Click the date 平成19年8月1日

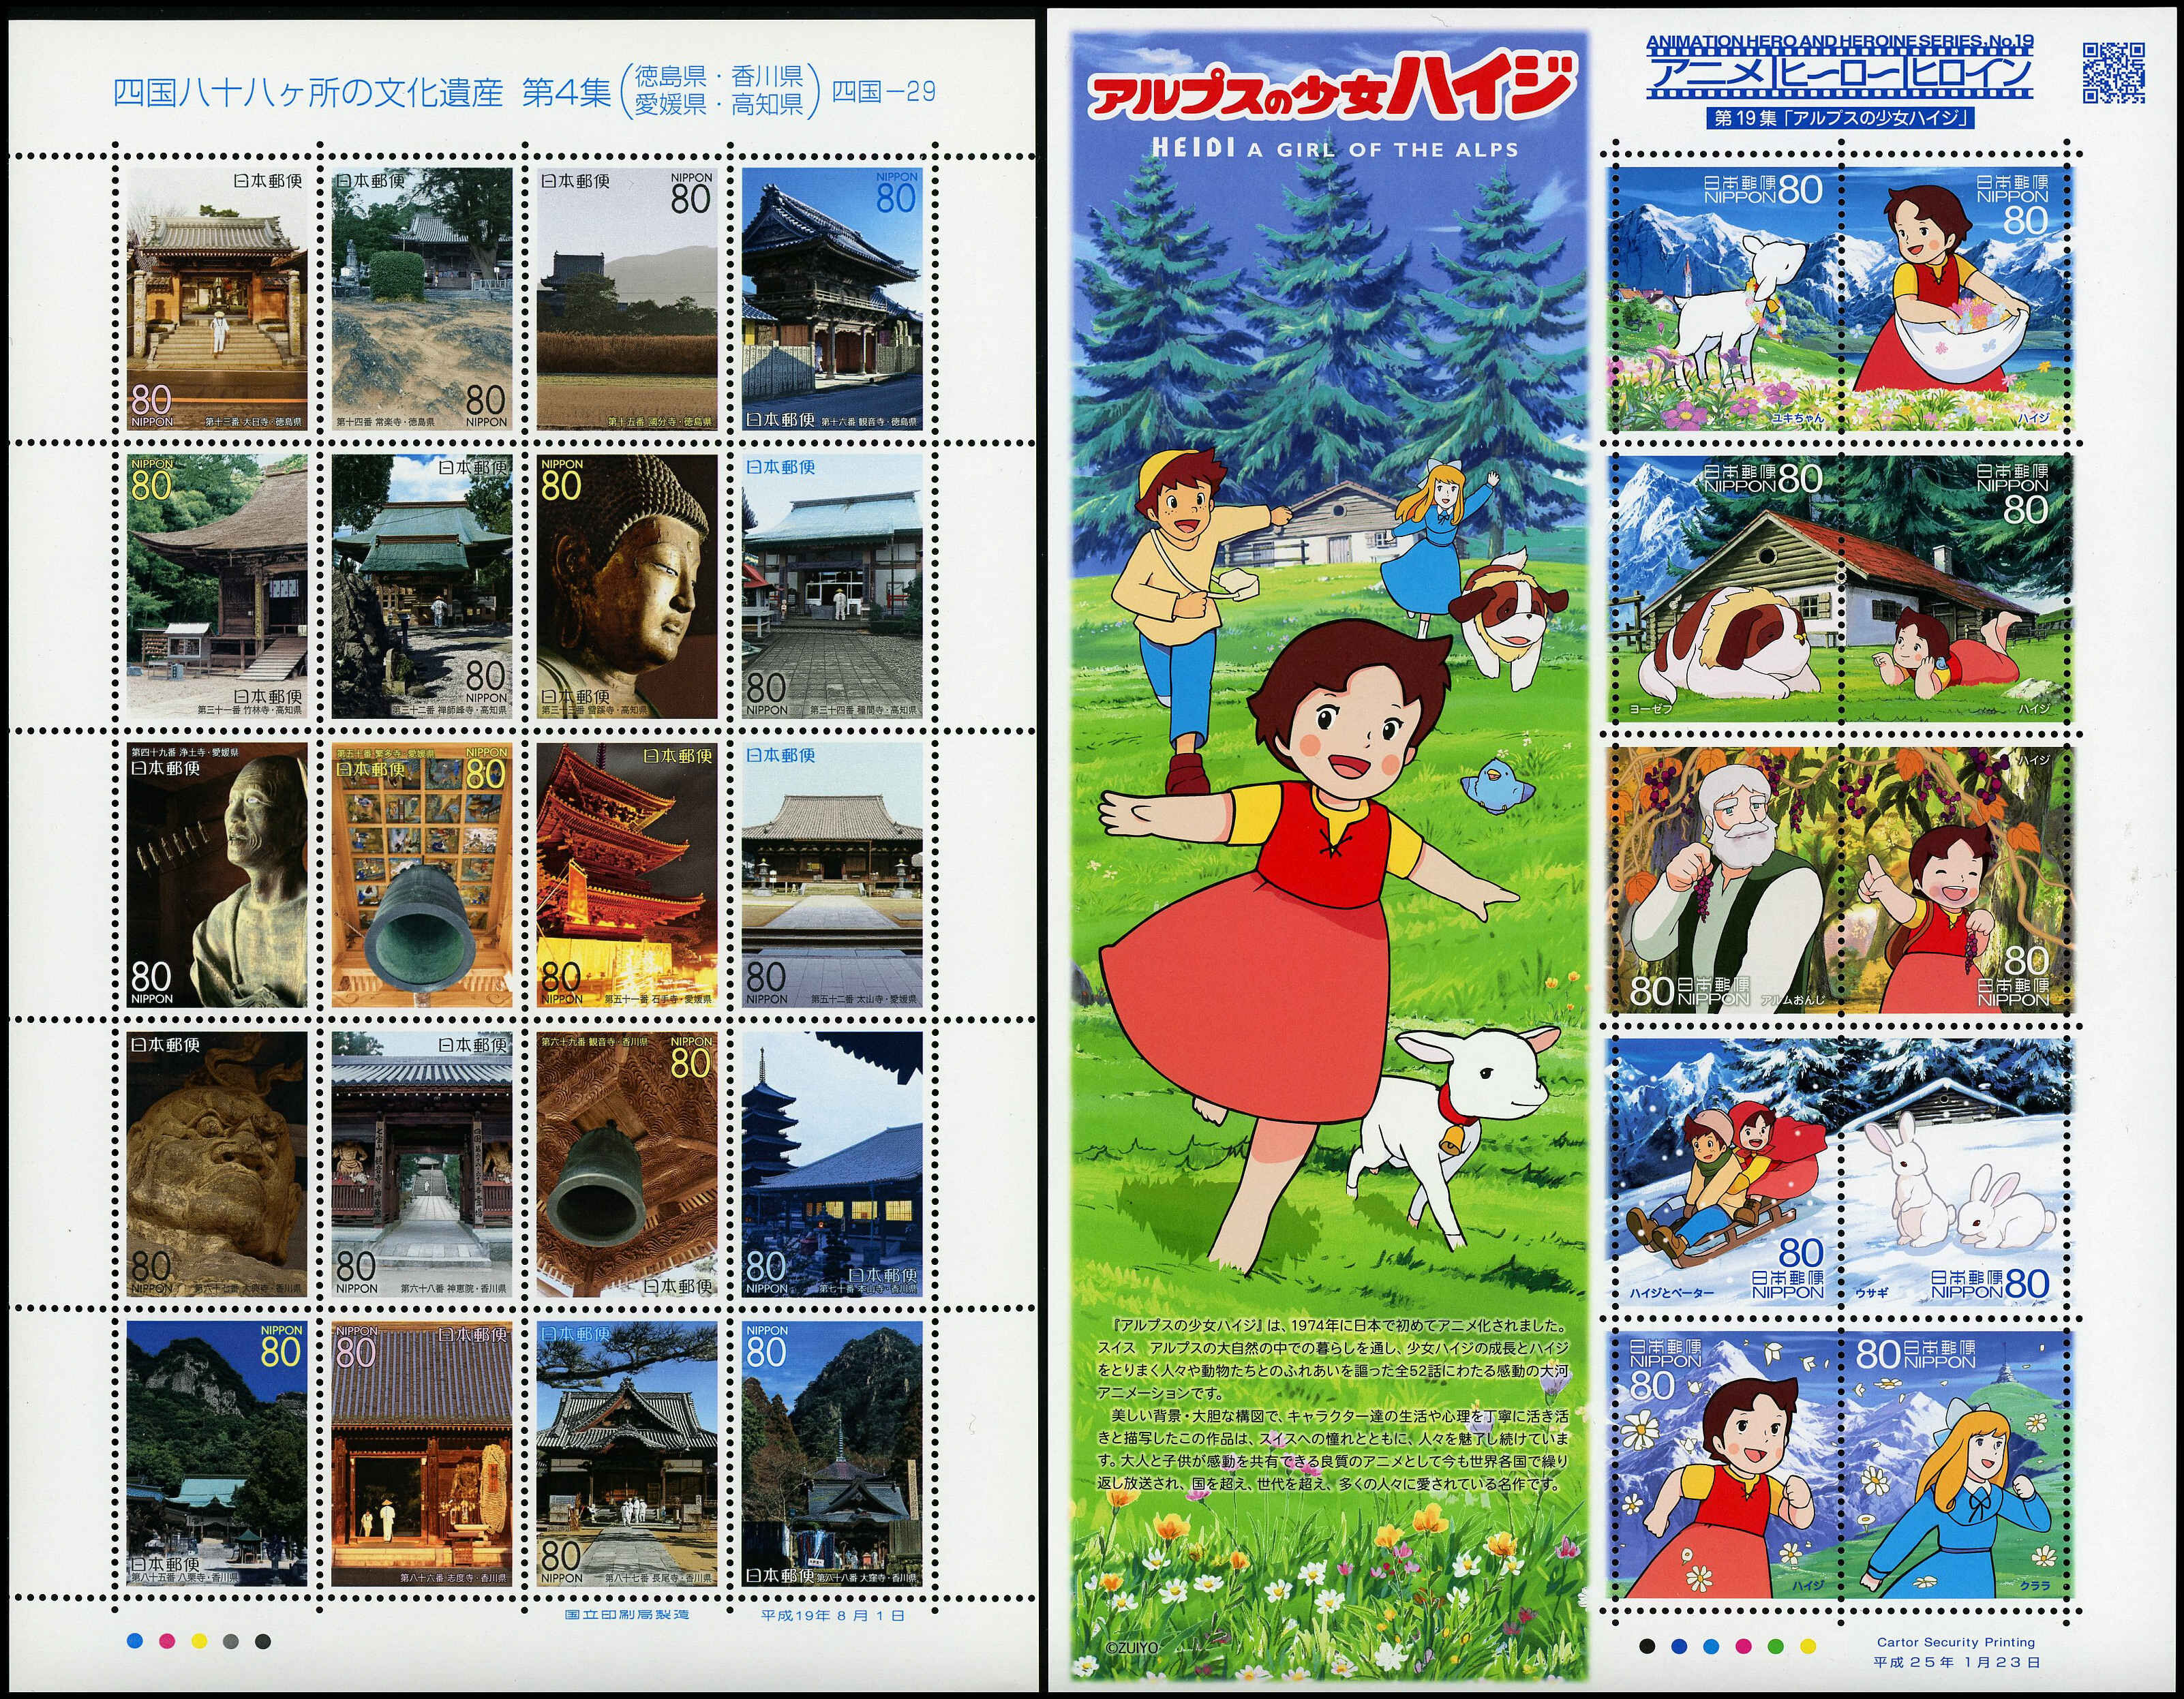tap(832, 1615)
